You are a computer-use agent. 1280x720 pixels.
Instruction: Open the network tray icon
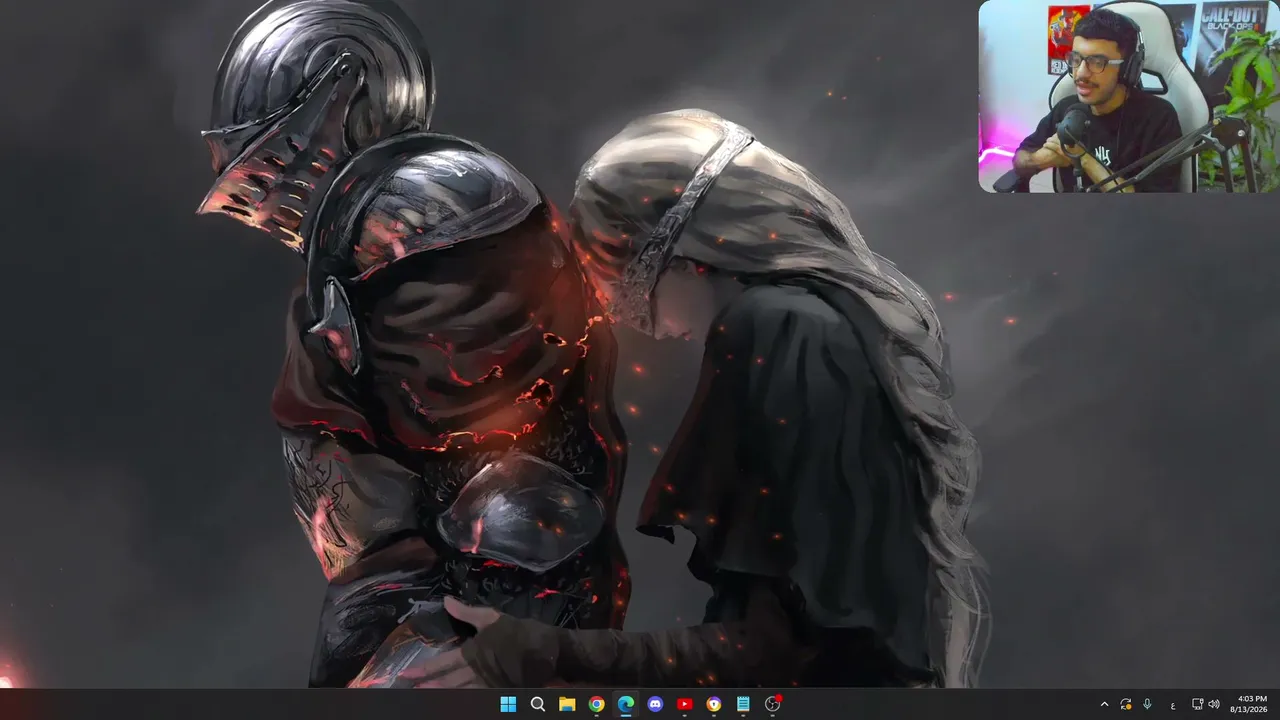[x=1198, y=704]
